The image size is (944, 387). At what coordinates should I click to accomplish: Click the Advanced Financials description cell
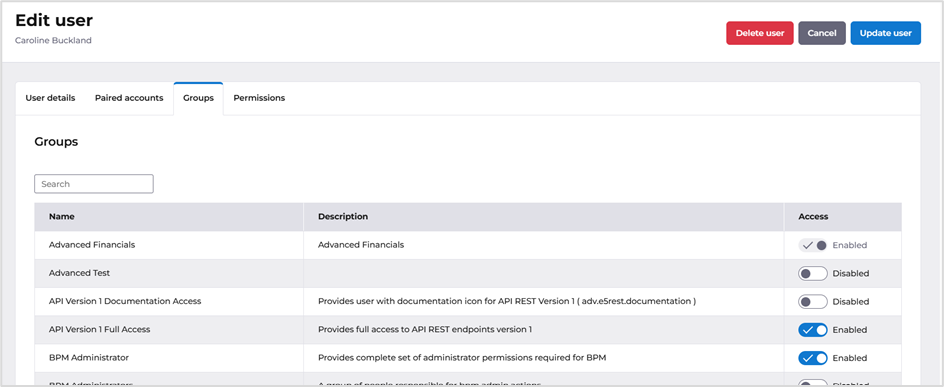click(544, 245)
